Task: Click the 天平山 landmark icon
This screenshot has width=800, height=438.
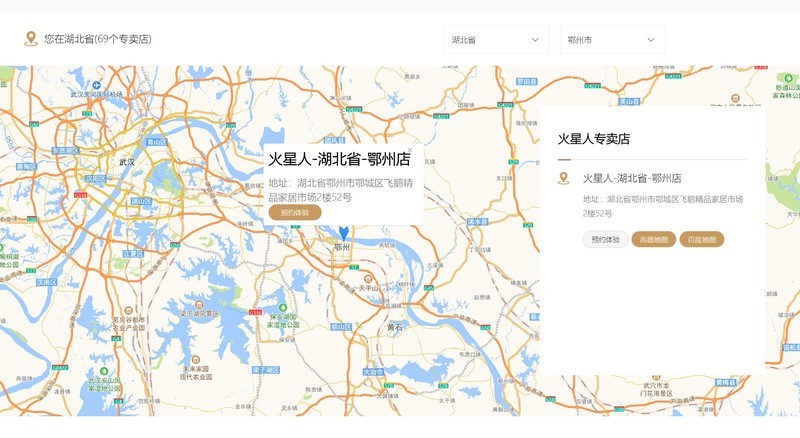Action: (x=368, y=279)
